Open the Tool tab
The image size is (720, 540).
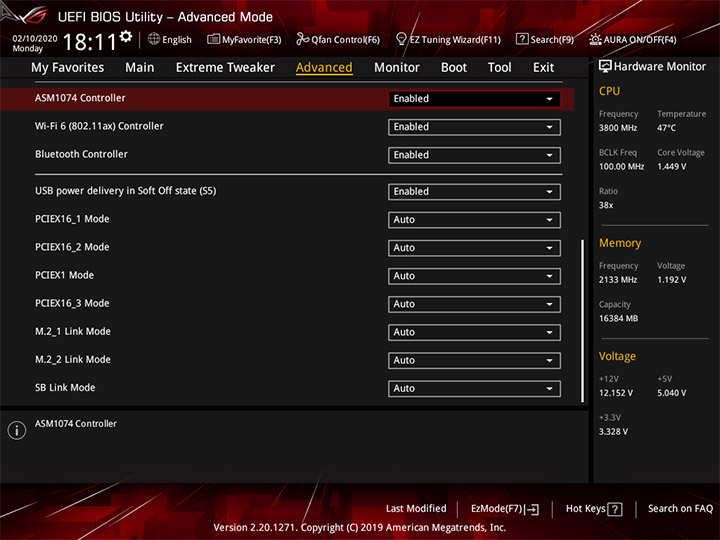point(500,68)
